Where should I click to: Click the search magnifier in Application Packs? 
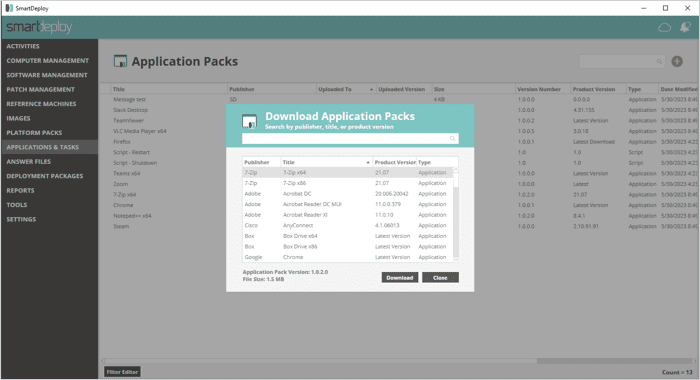[659, 62]
